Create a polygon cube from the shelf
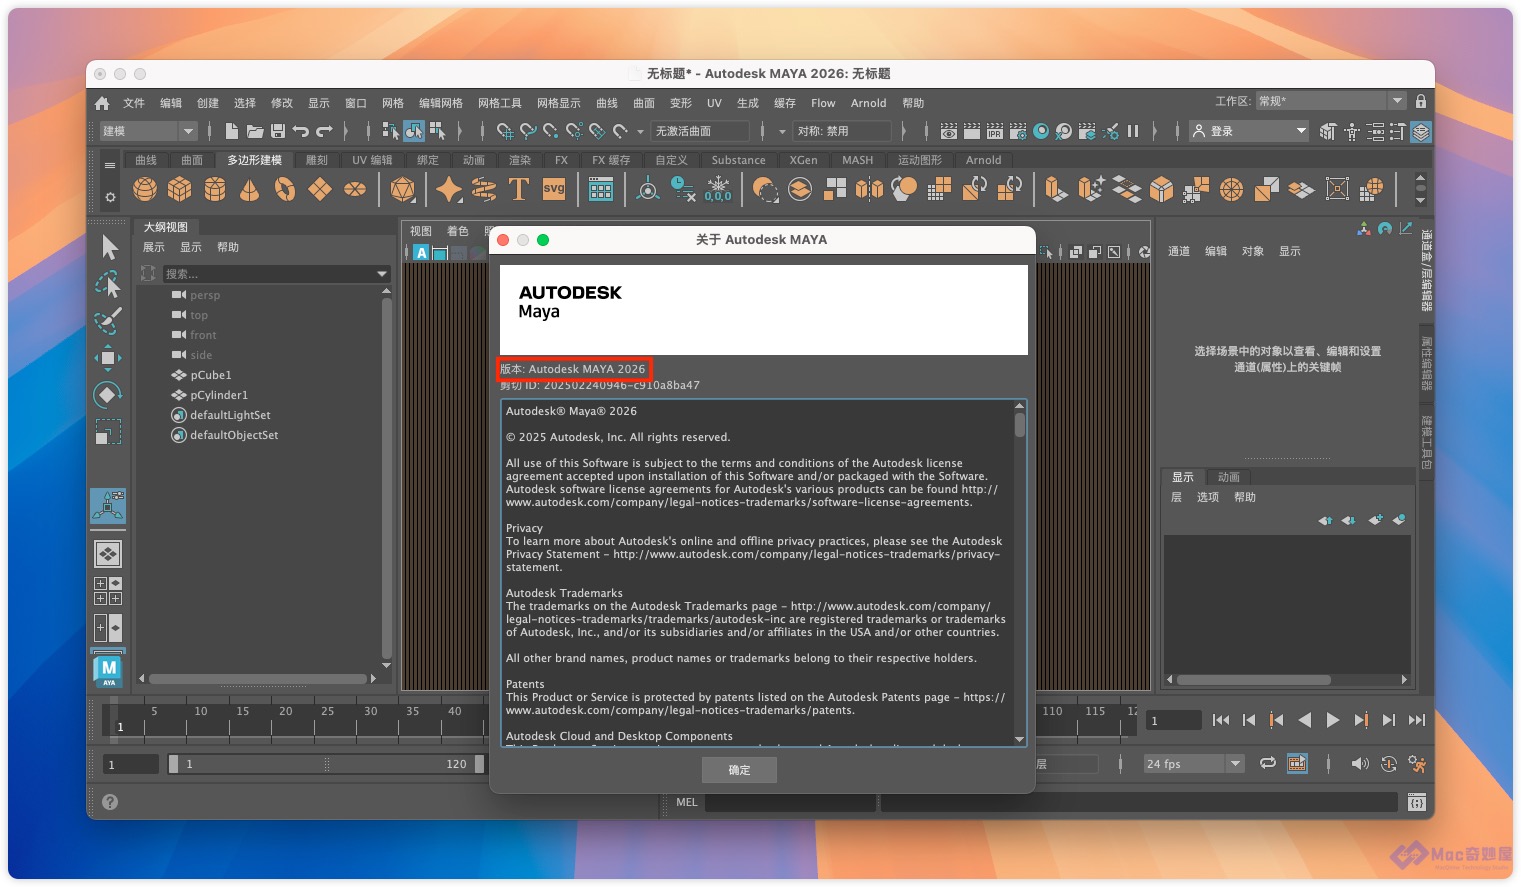Image resolution: width=1521 pixels, height=887 pixels. pyautogui.click(x=180, y=189)
